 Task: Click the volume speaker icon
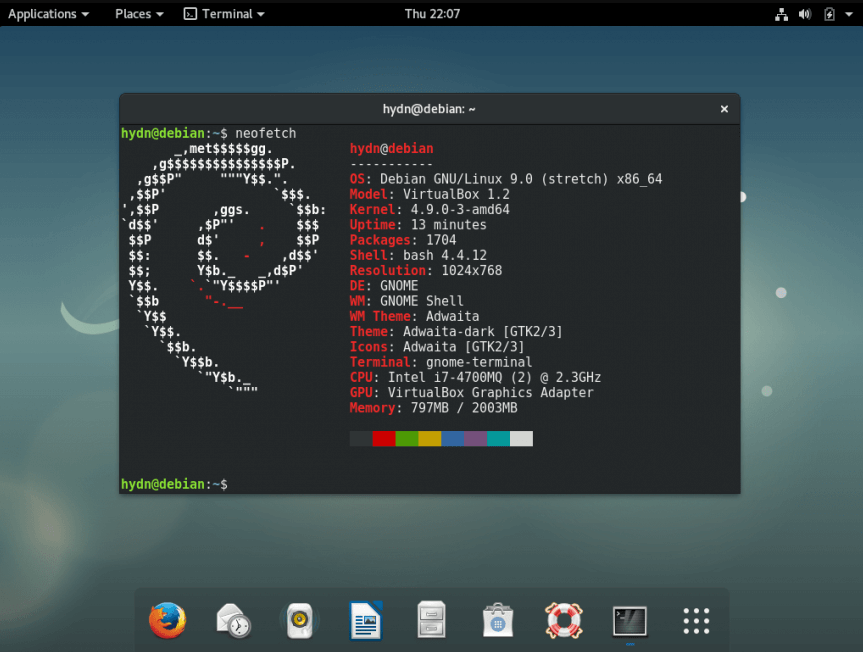click(x=805, y=14)
